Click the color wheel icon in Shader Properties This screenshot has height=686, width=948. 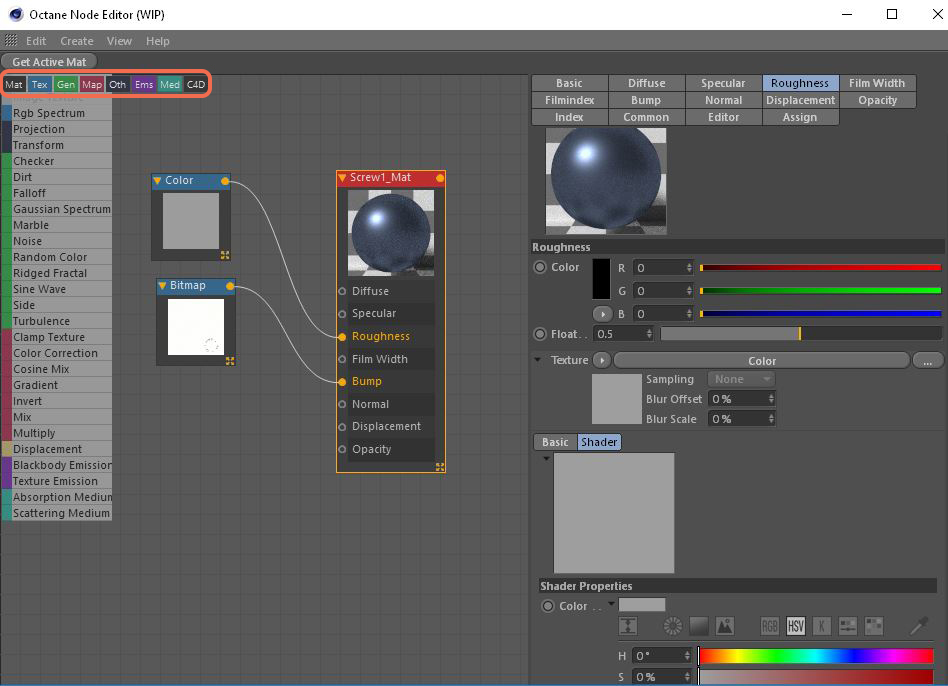click(x=671, y=625)
